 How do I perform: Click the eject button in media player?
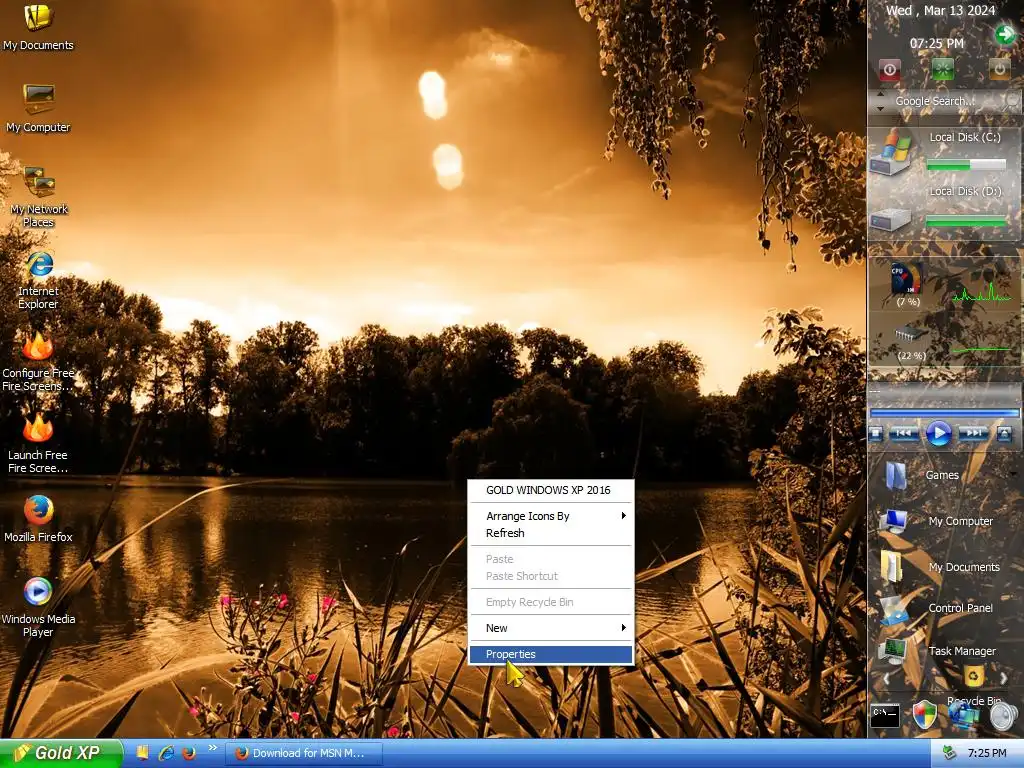(x=1004, y=433)
